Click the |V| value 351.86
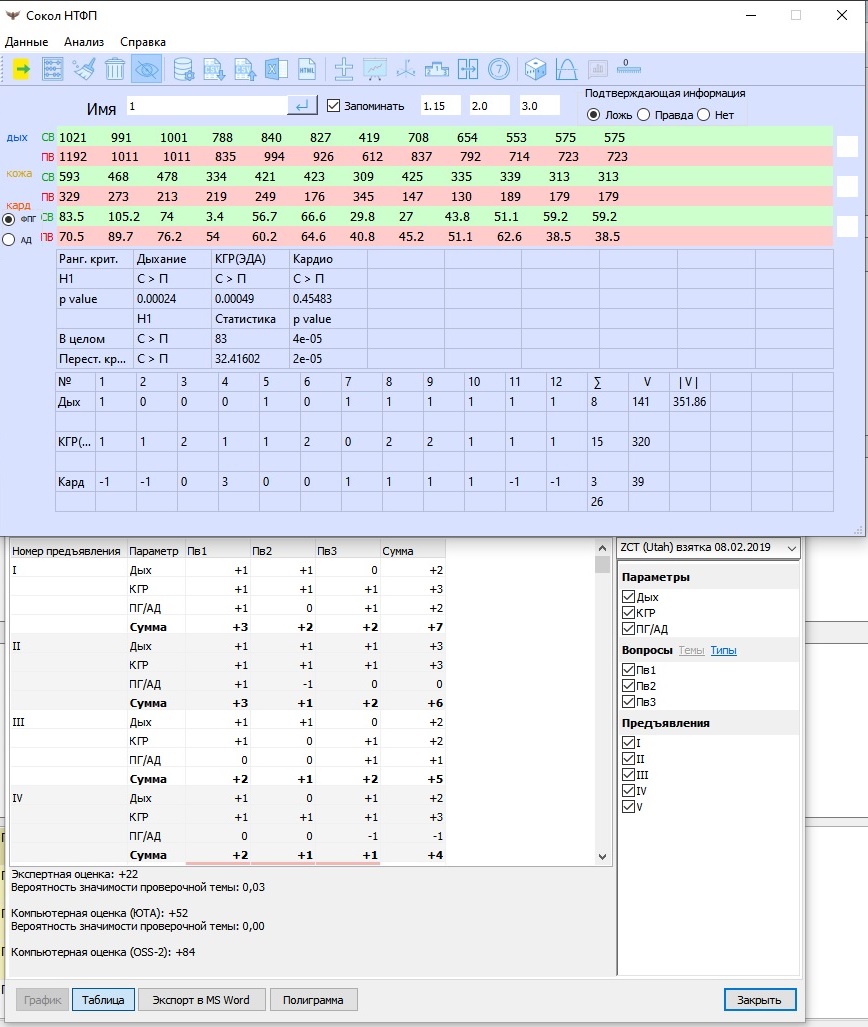The image size is (868, 1027). pyautogui.click(x=689, y=401)
